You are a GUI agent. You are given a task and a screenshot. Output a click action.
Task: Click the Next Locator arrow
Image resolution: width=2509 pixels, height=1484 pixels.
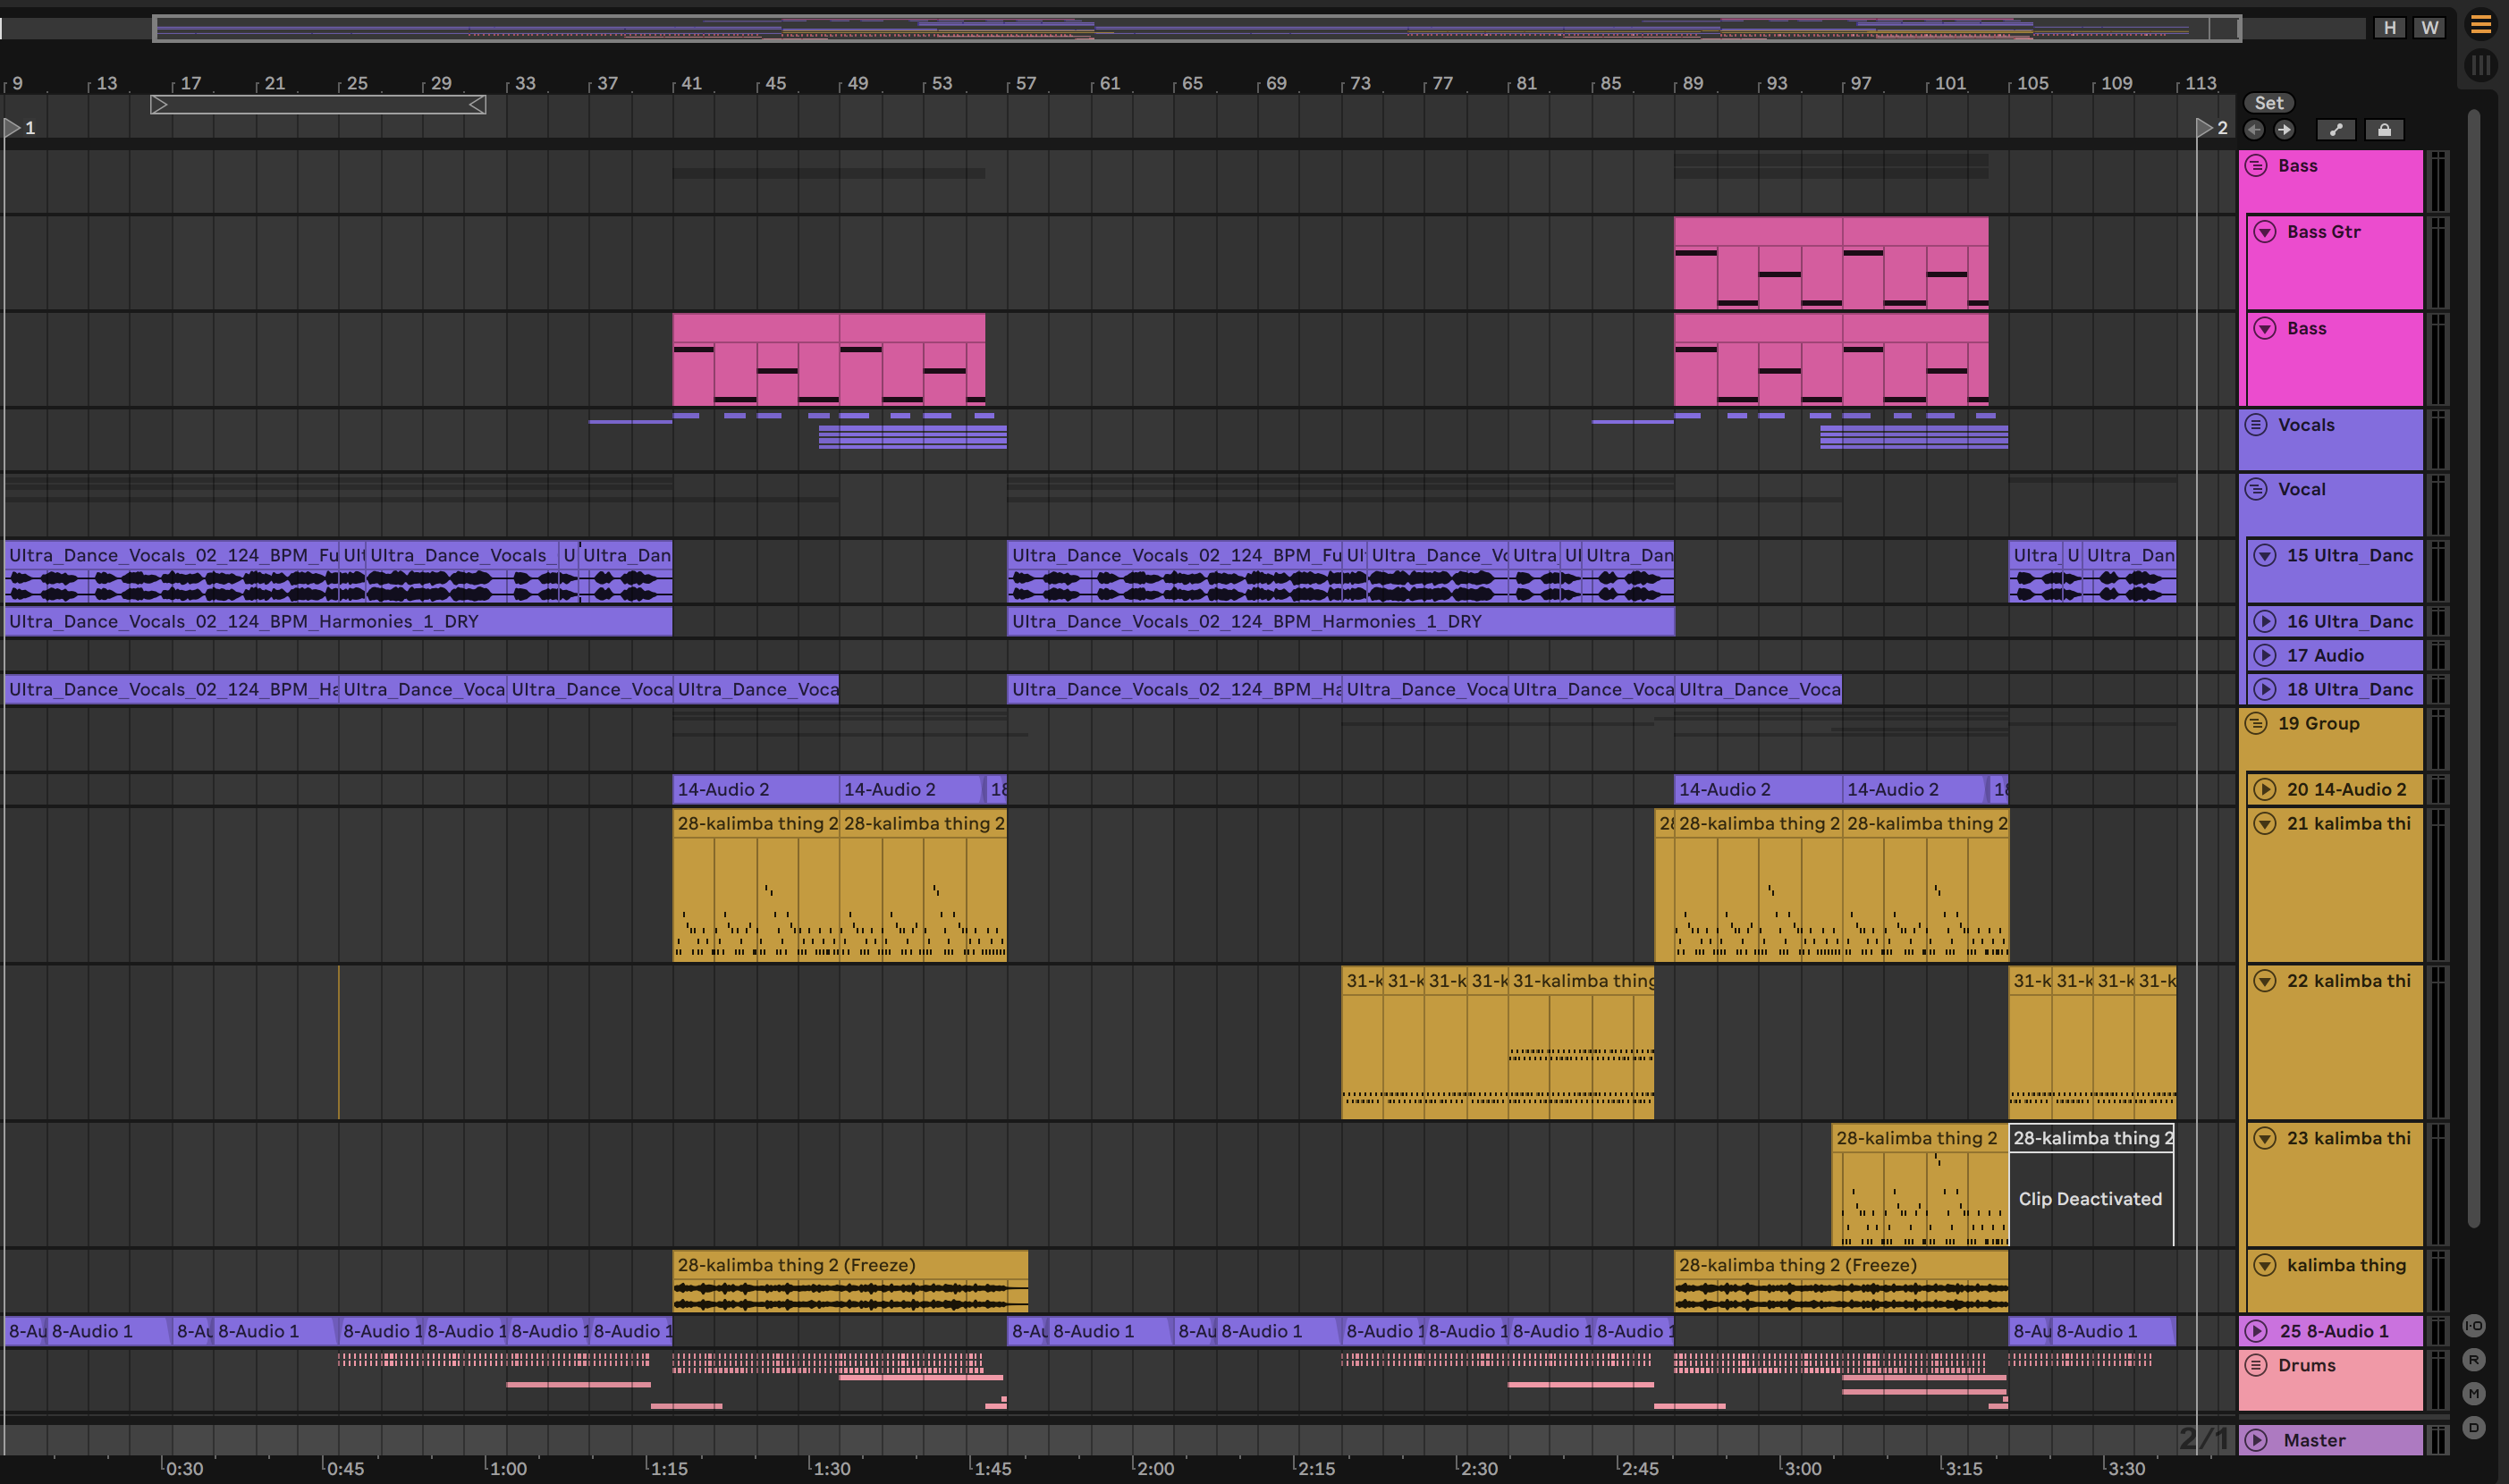click(x=2285, y=130)
